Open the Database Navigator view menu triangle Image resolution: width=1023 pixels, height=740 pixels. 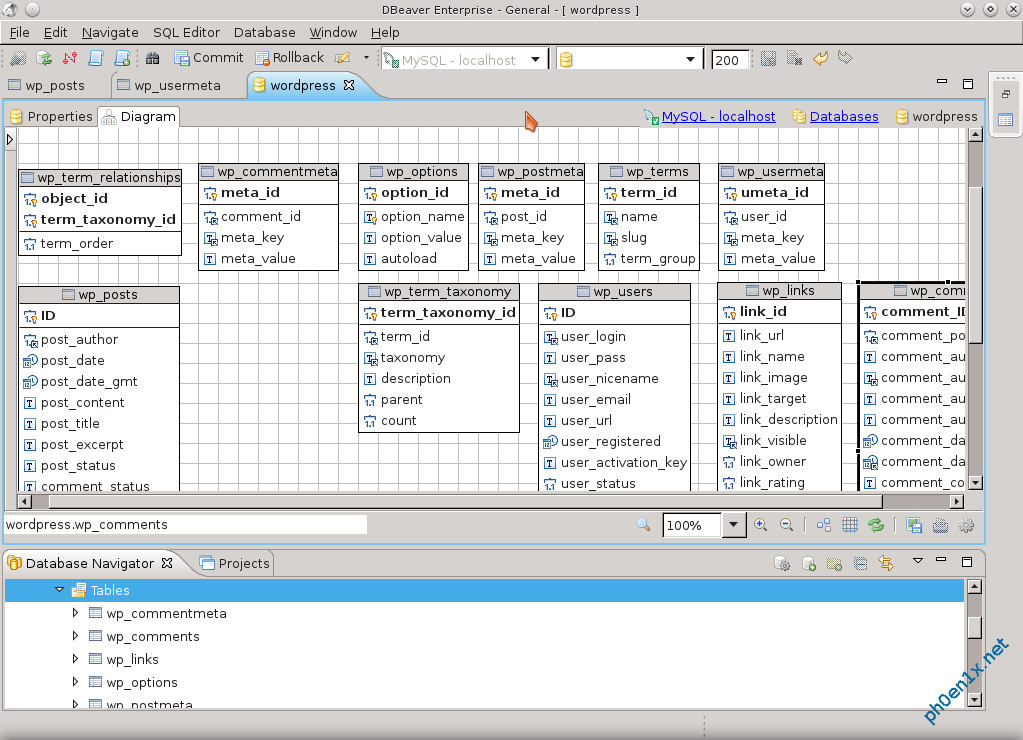[918, 561]
